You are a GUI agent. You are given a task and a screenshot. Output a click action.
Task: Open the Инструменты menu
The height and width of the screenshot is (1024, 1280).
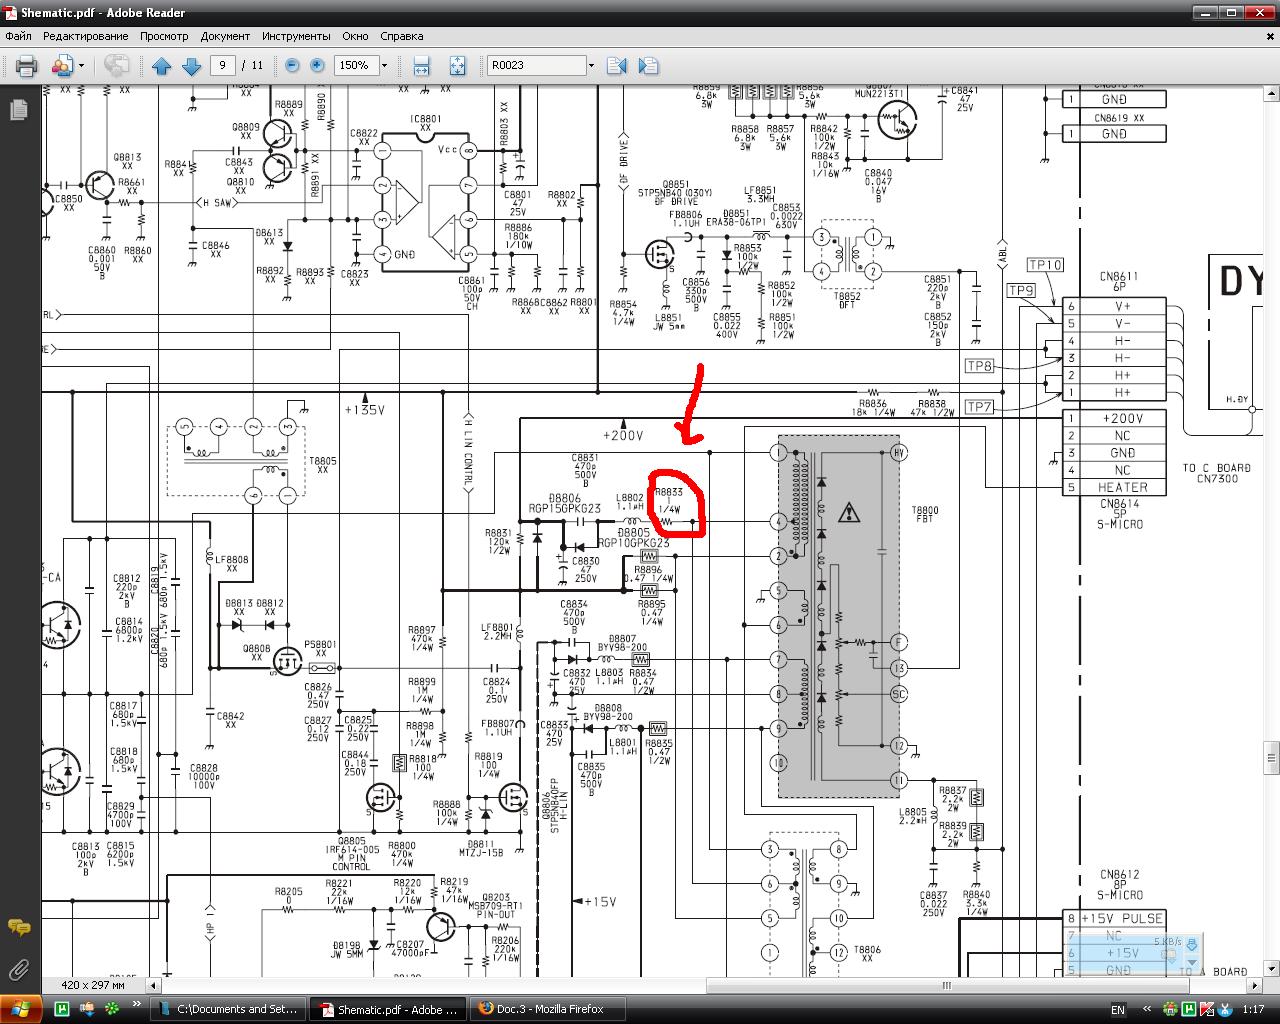point(296,36)
